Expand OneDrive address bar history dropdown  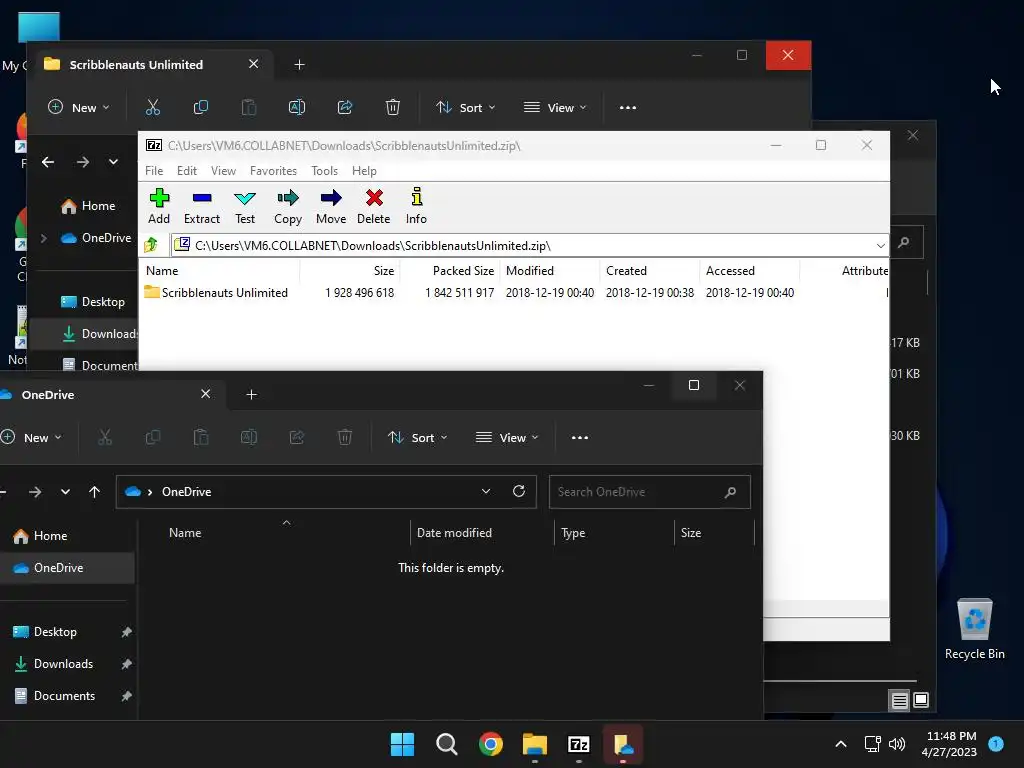pyautogui.click(x=486, y=491)
